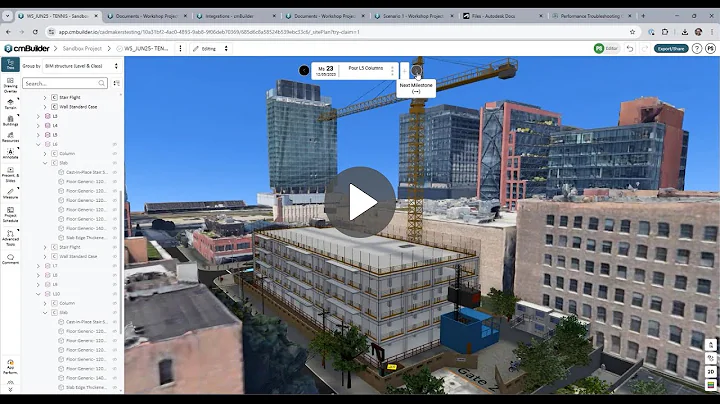Go to the Next Milestone button
Screen dimensions: 720x404
(x=416, y=70)
